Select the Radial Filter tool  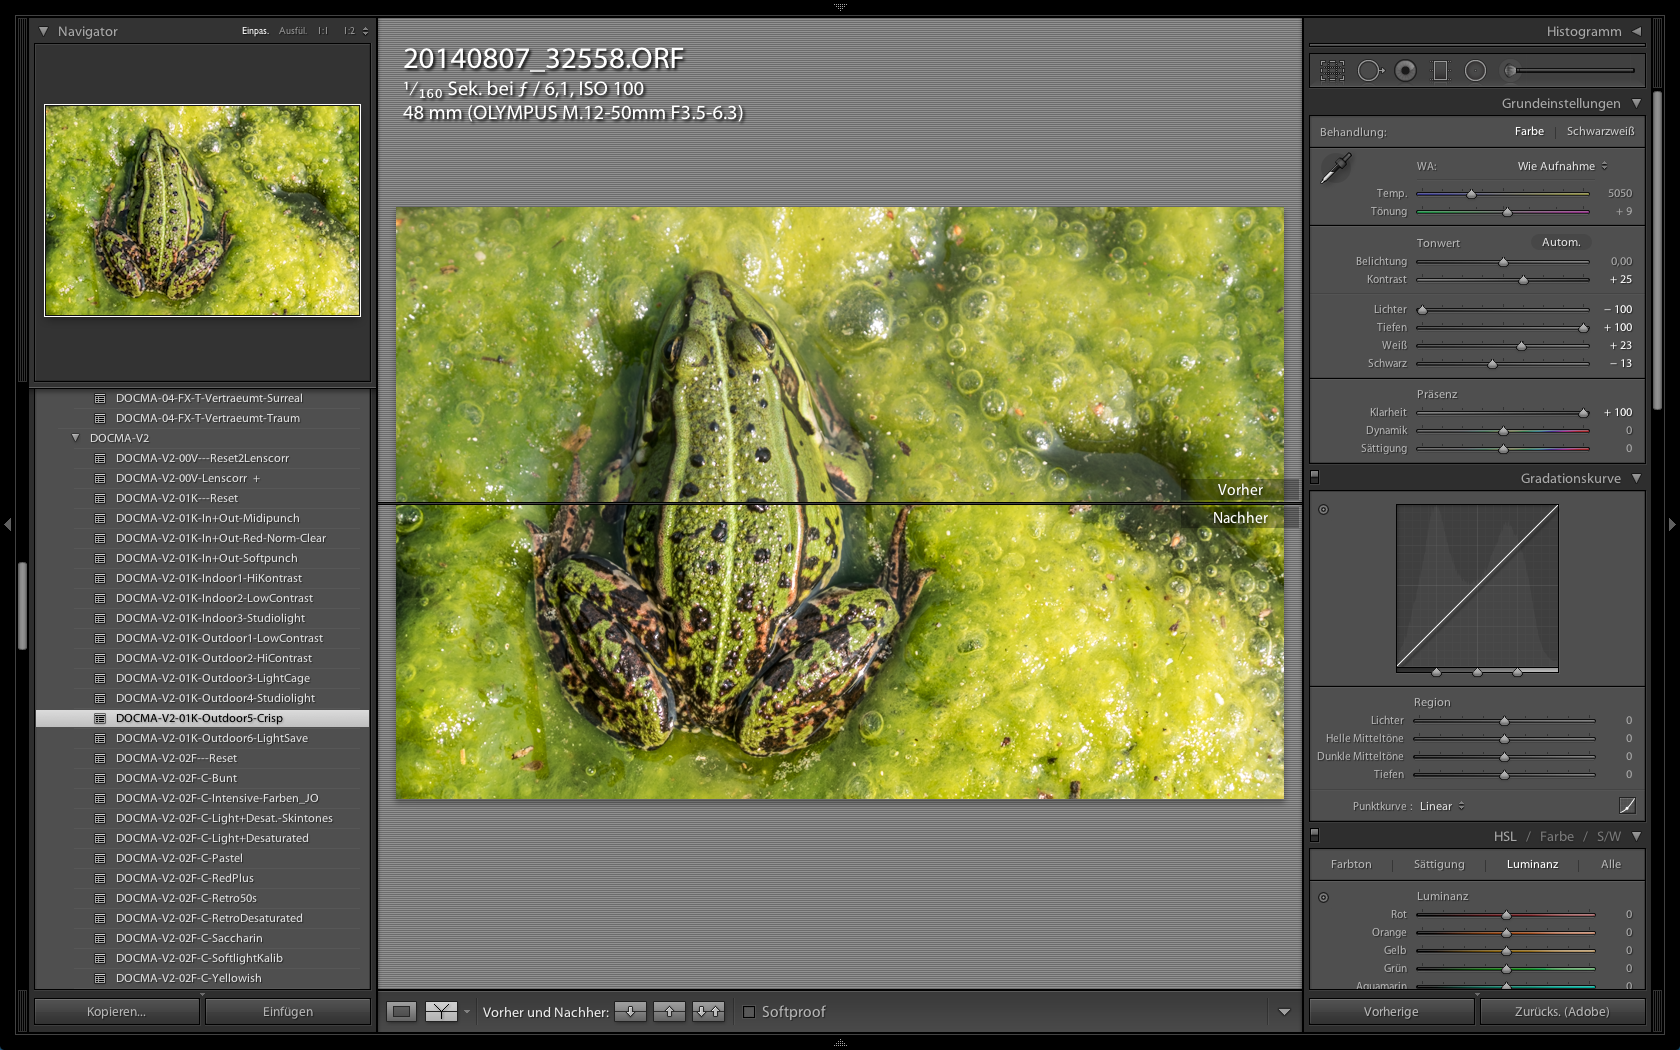click(x=1475, y=71)
